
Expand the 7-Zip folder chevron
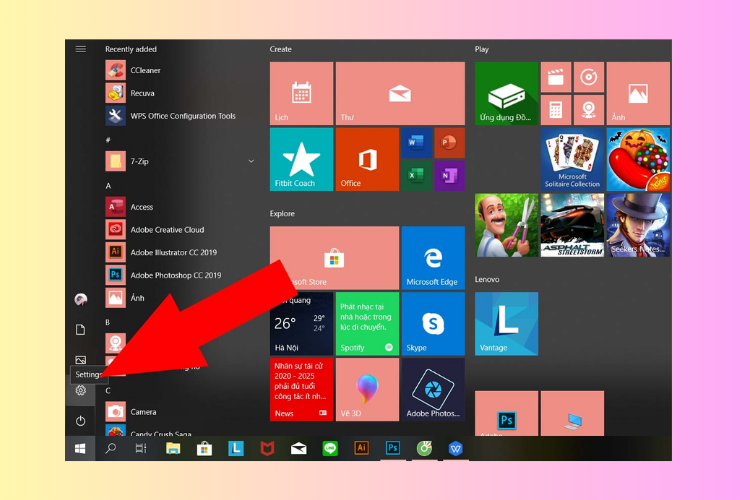click(251, 161)
